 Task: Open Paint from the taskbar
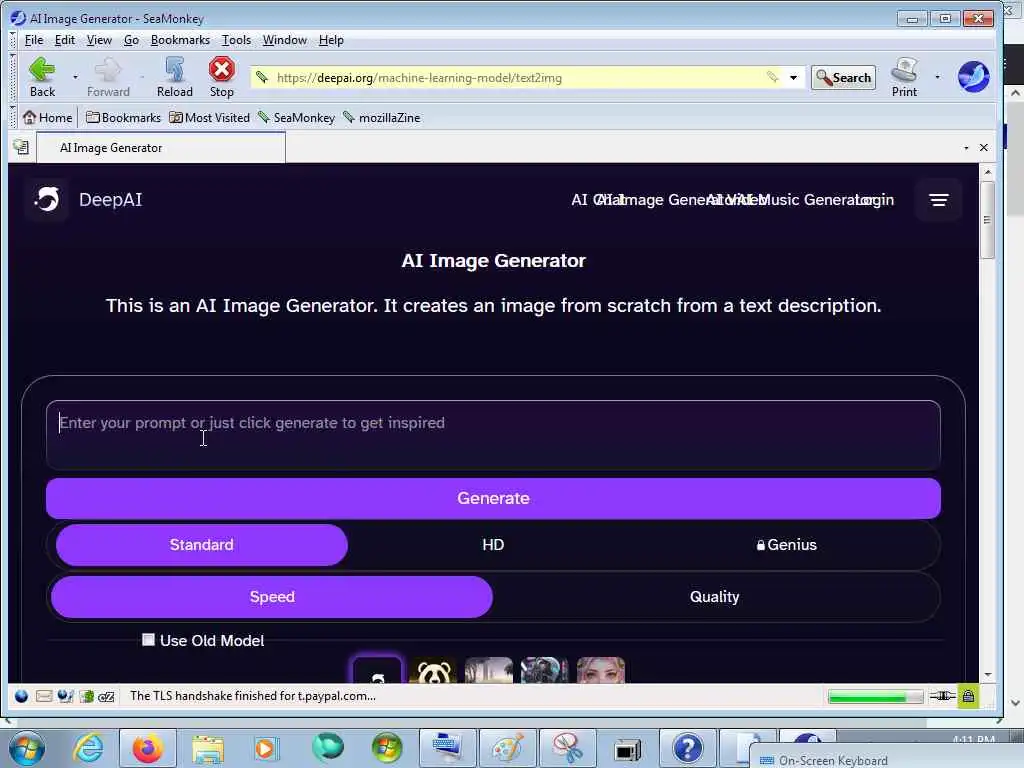pos(507,748)
